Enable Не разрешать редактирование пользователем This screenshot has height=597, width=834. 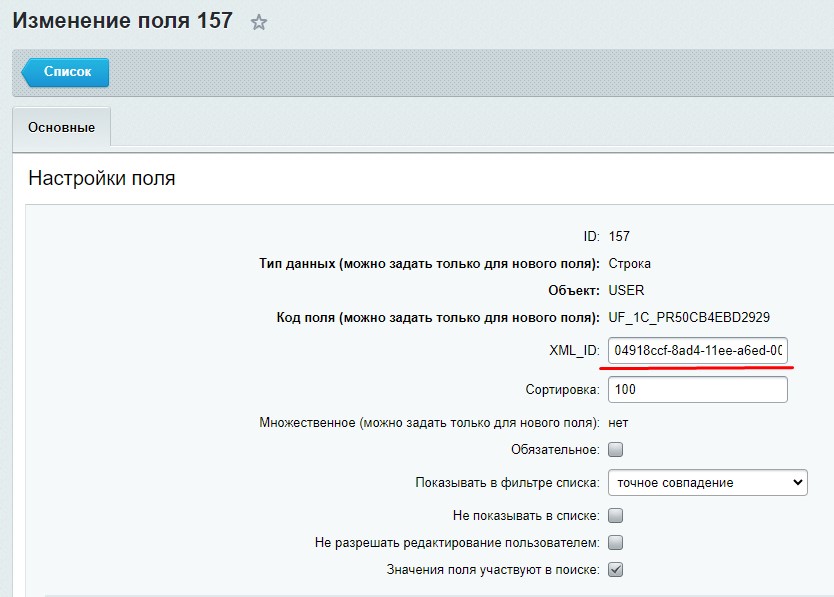click(617, 542)
